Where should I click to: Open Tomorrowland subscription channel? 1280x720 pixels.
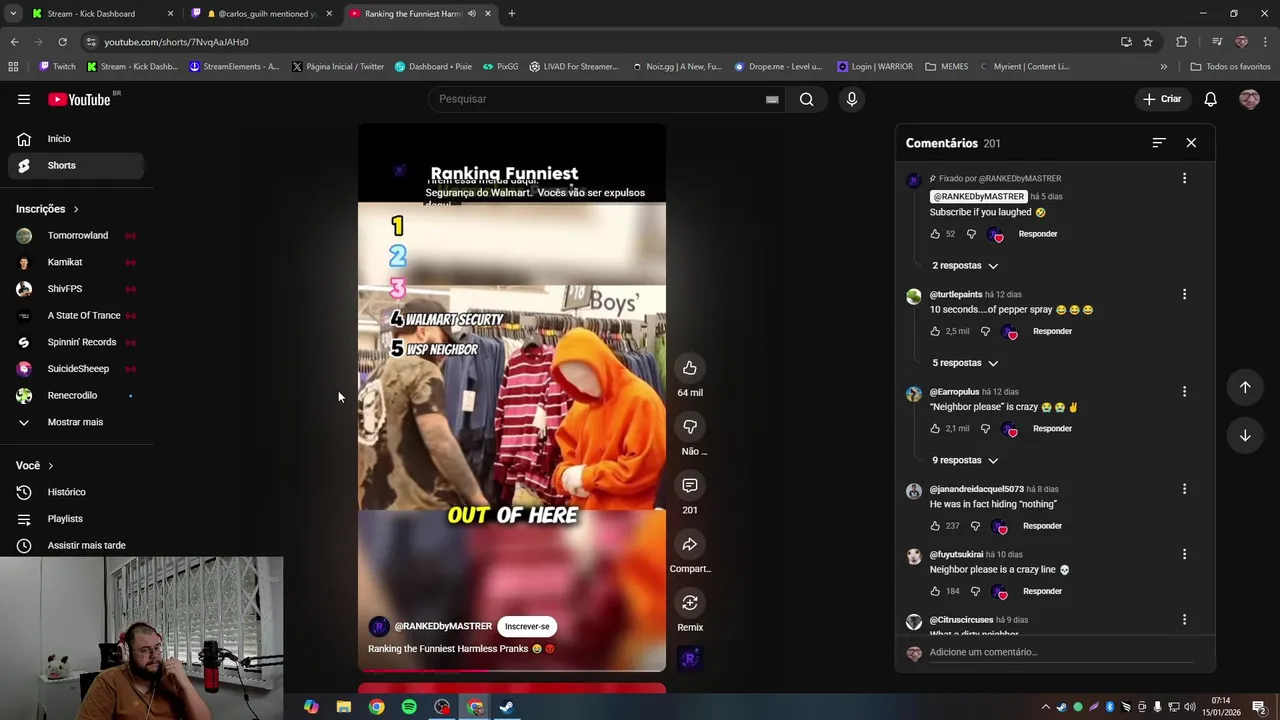76,236
